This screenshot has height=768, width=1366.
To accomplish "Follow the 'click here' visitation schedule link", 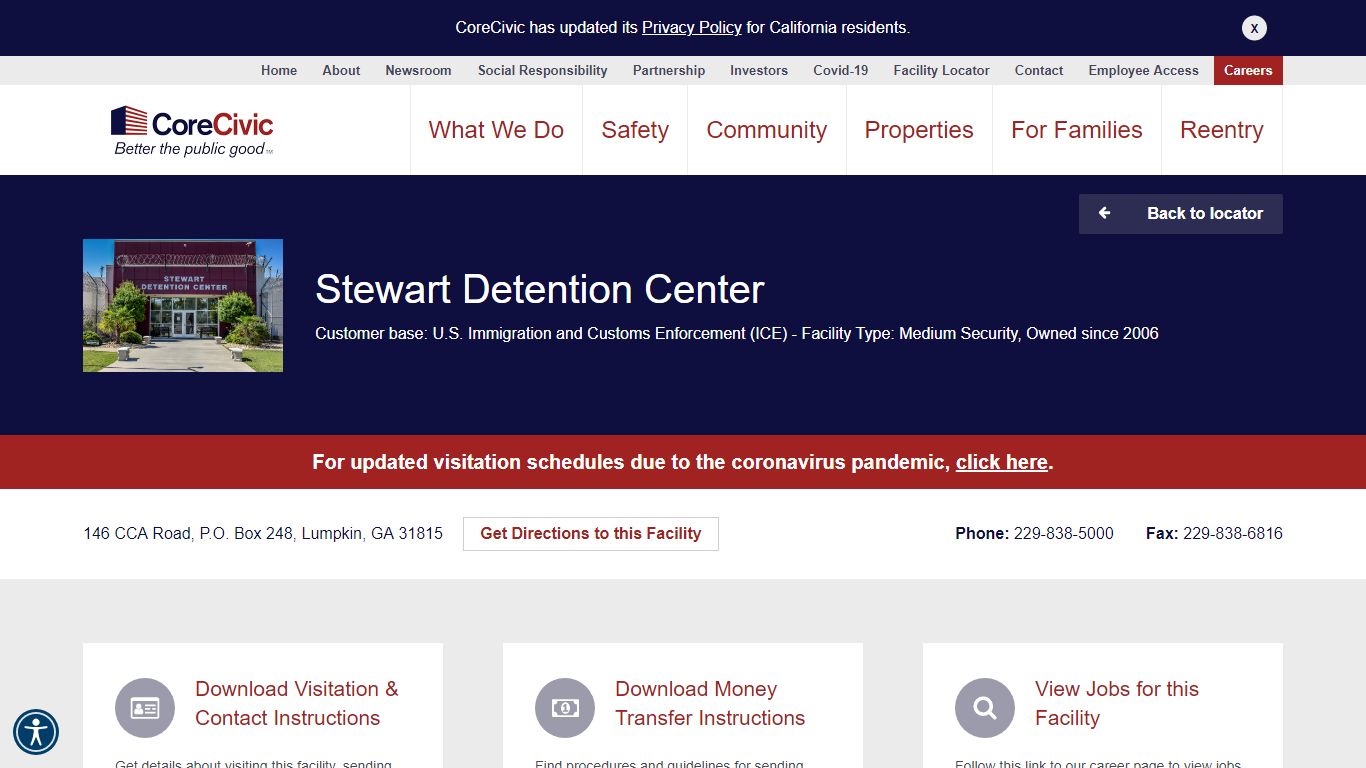I will tap(1001, 462).
